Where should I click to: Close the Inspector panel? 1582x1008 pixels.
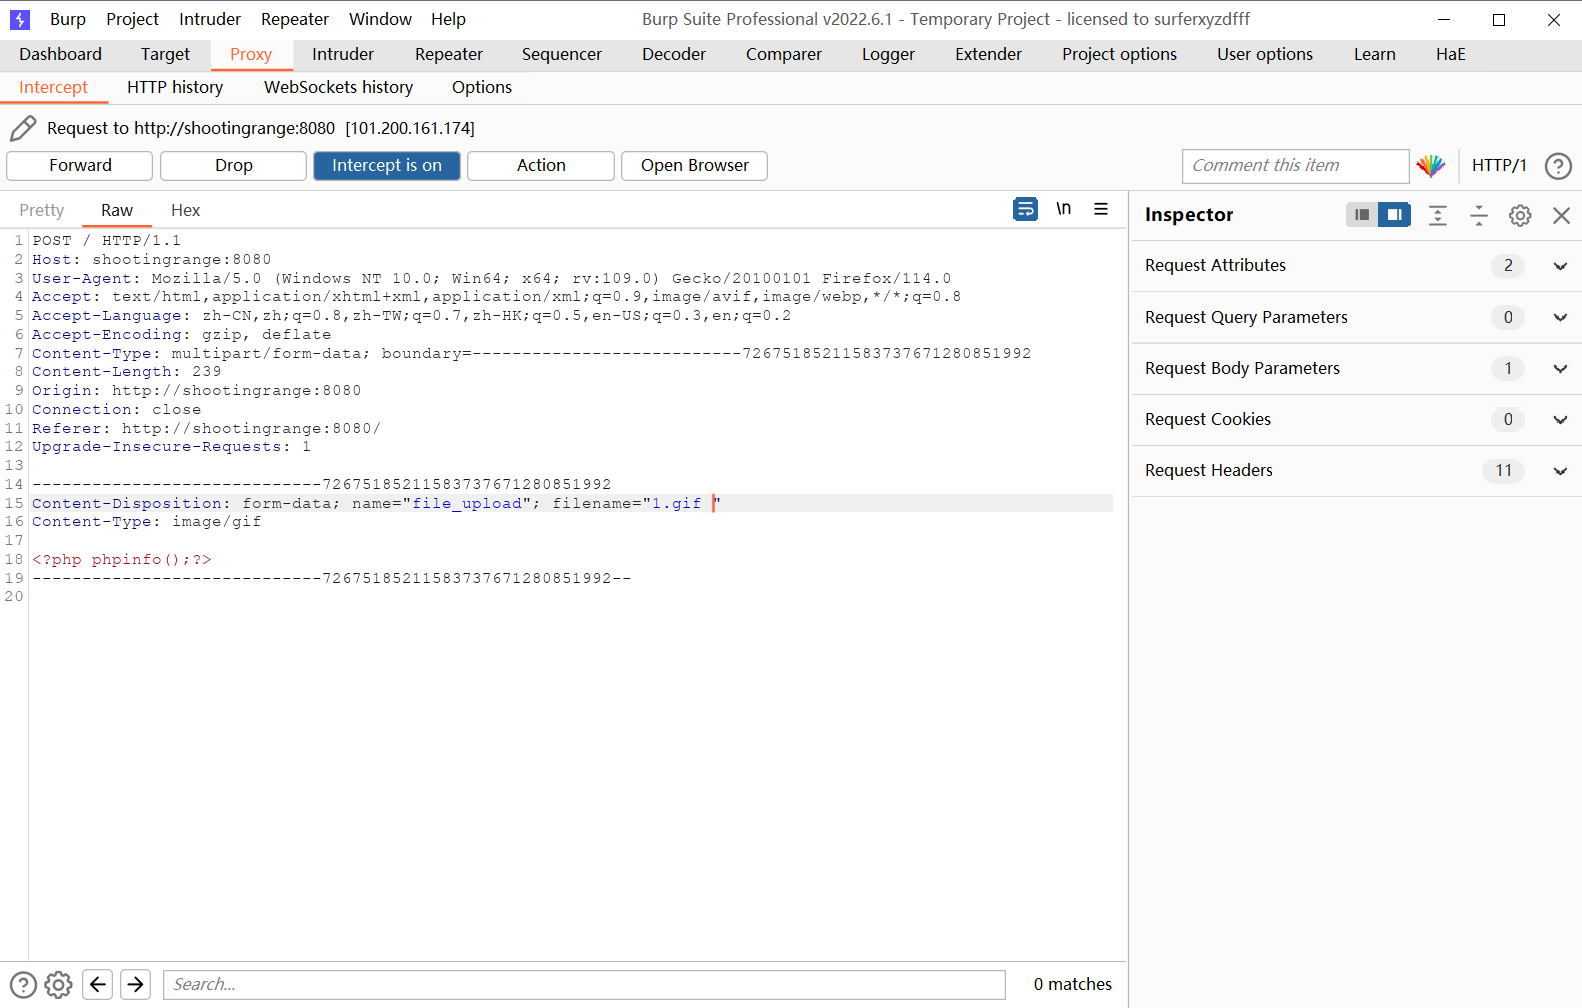point(1561,215)
